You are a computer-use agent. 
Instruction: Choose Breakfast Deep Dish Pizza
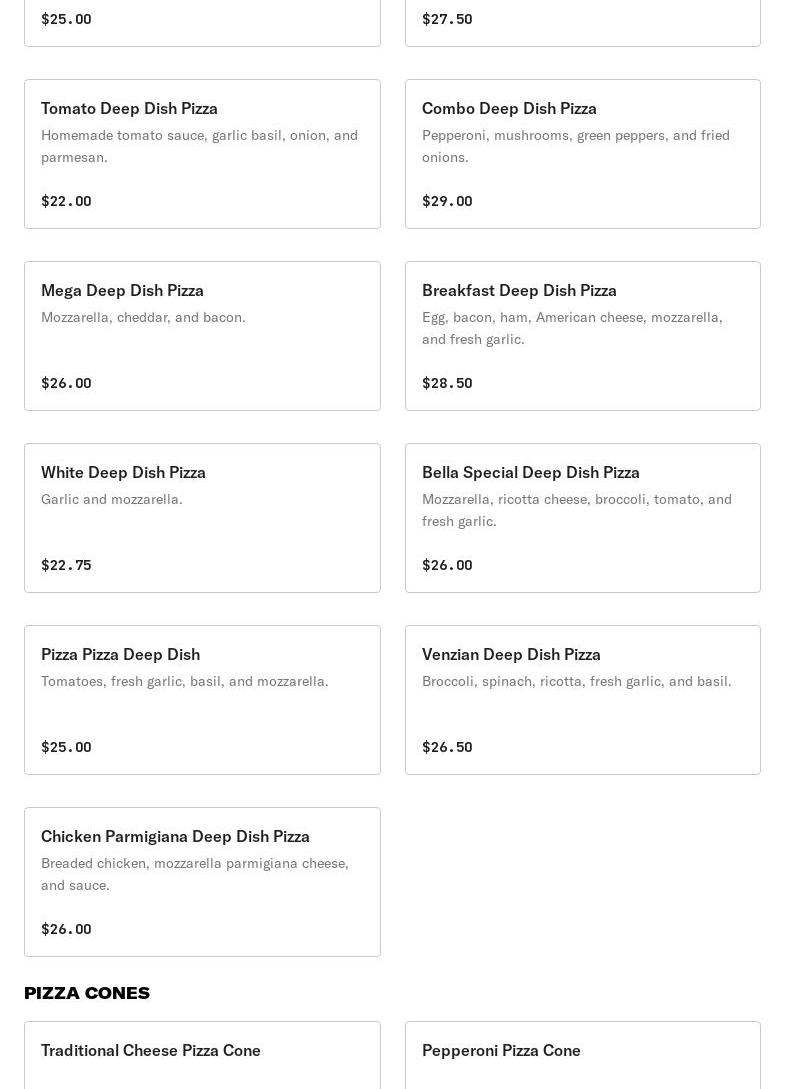(582, 336)
